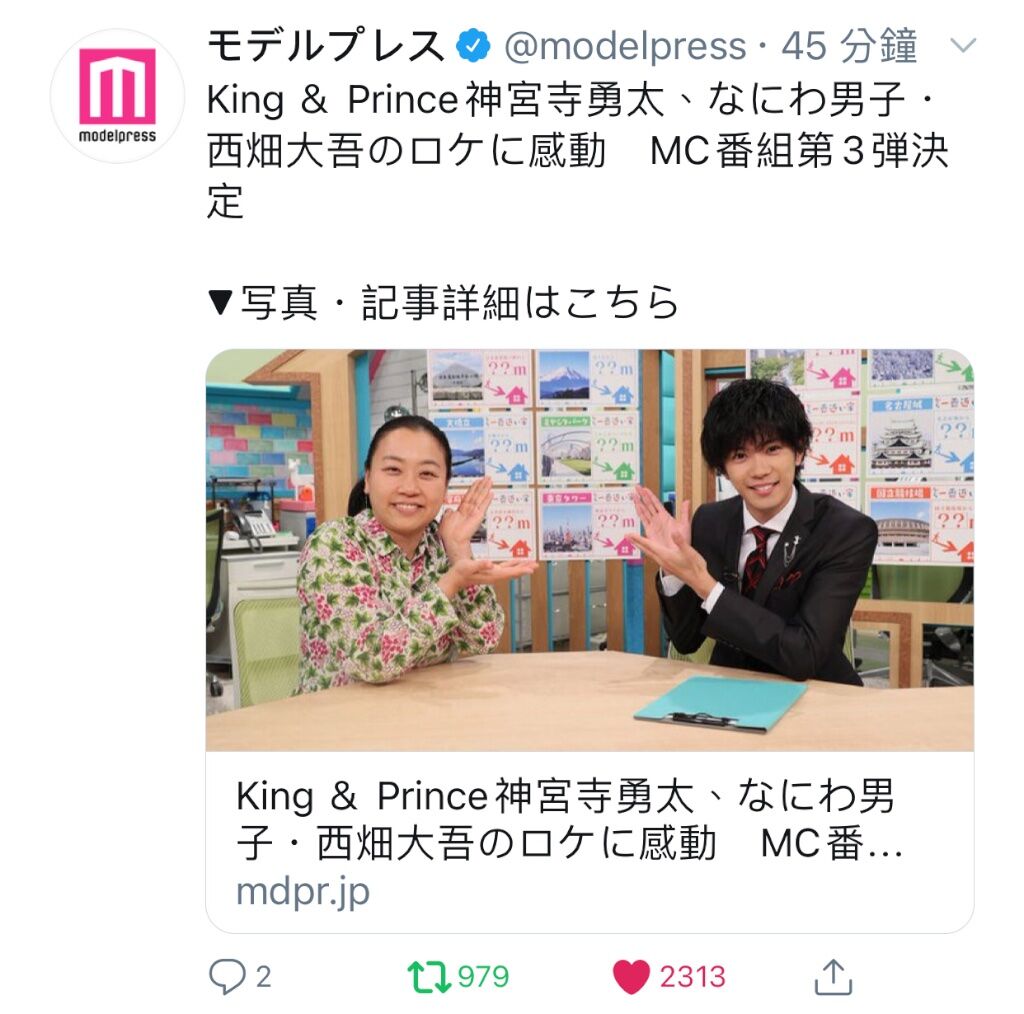View the reply count 2

coord(263,977)
